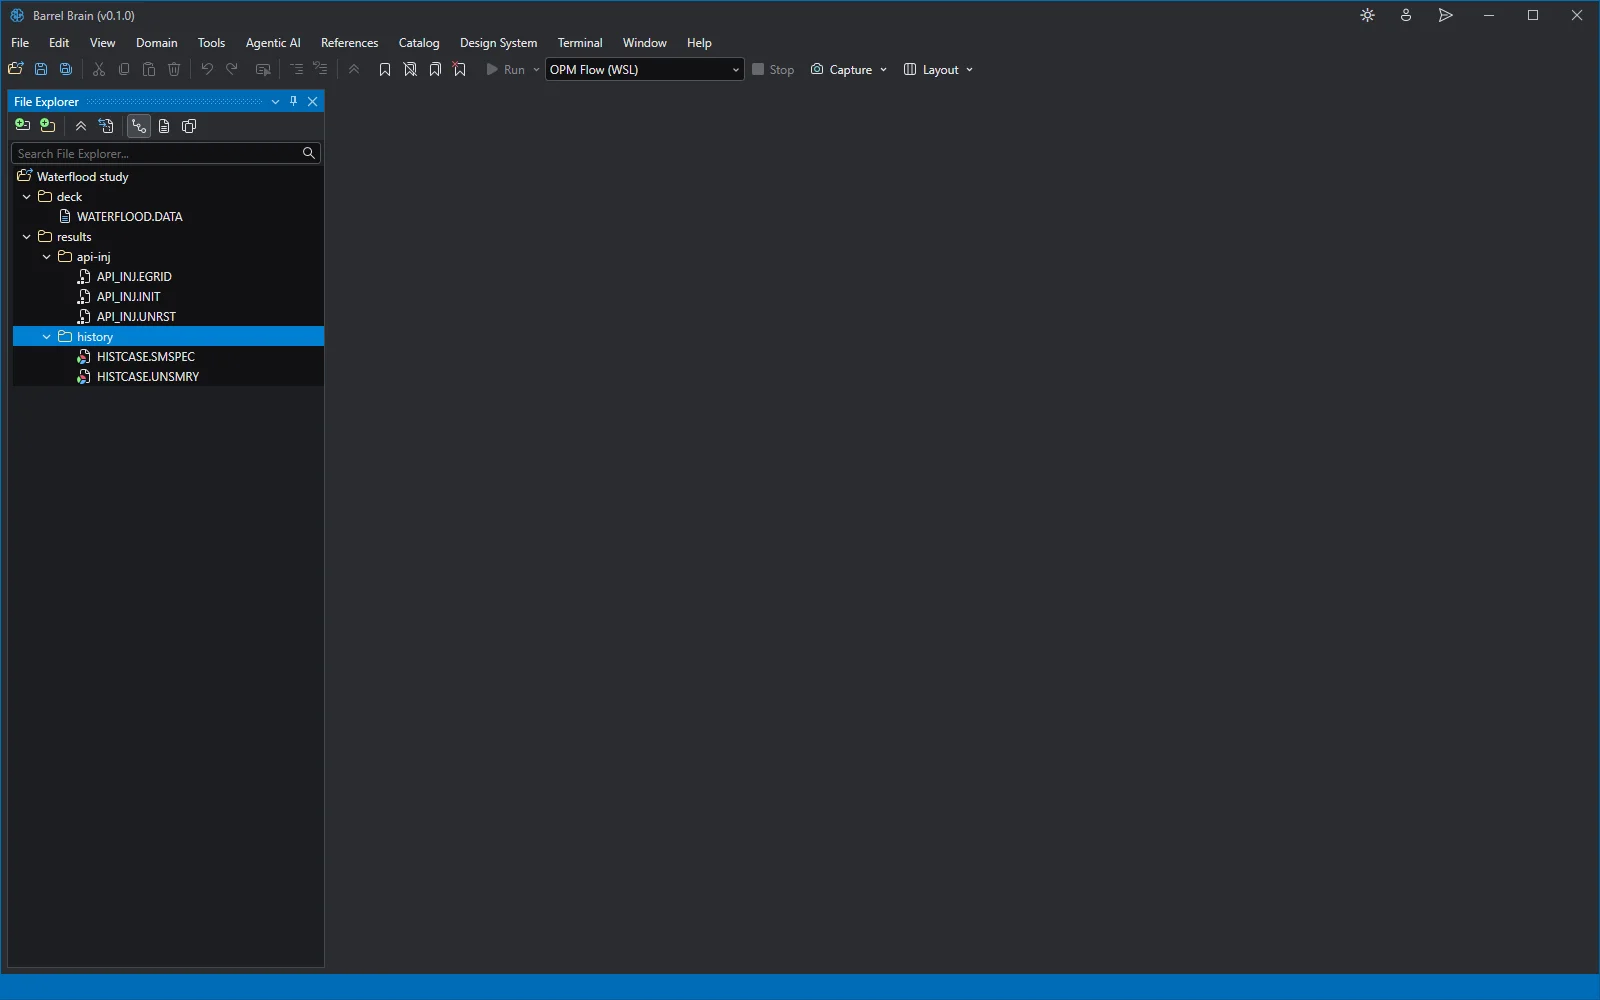The image size is (1600, 1000).
Task: Open the OPM Flow (WSL) simulator dropdown
Action: coord(645,69)
